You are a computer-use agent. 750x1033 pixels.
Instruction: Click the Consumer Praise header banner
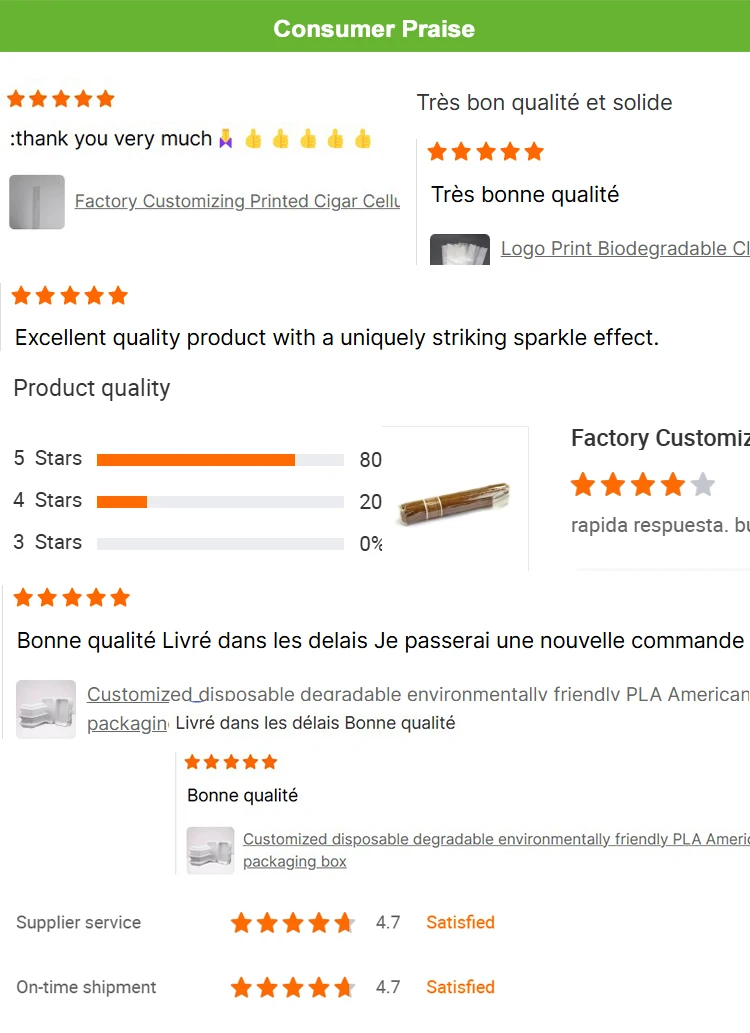(x=375, y=28)
